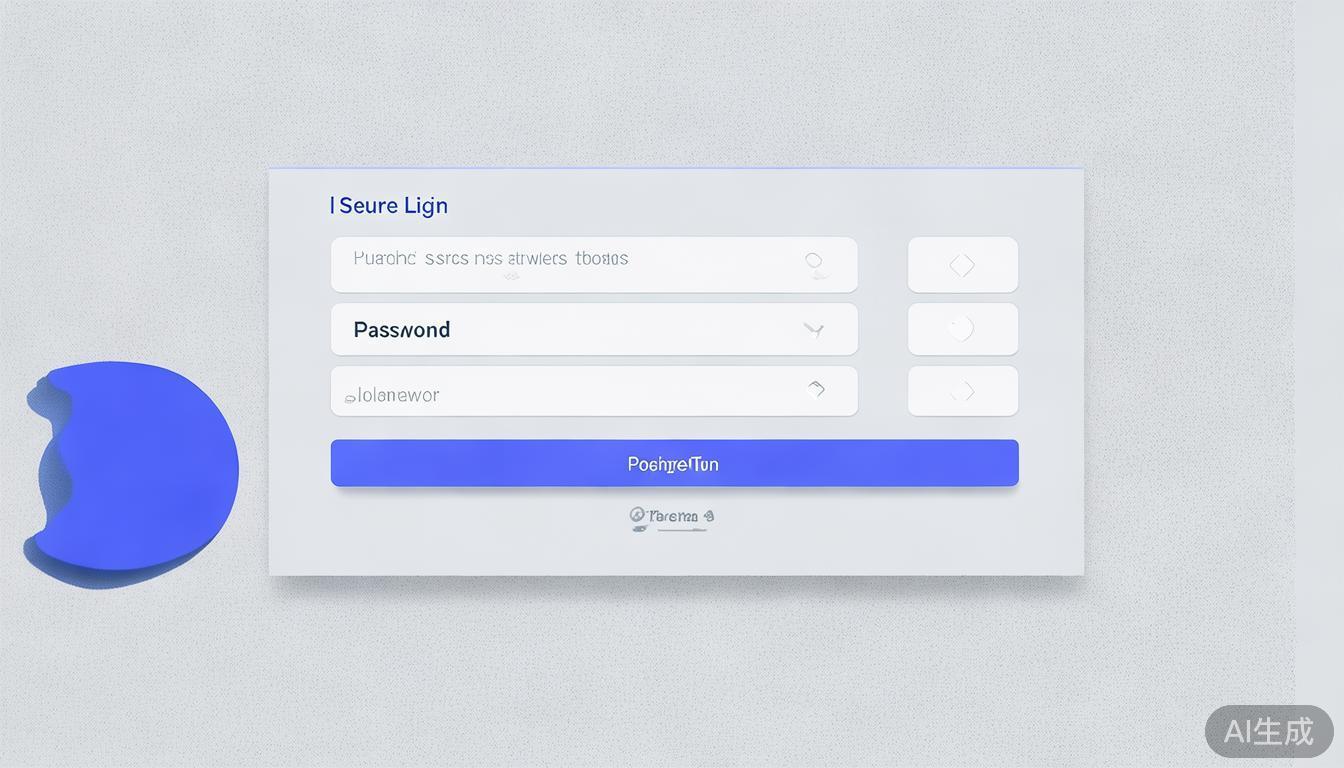Click the diamond icon button beside the third field
This screenshot has height=768, width=1344.
coord(962,391)
